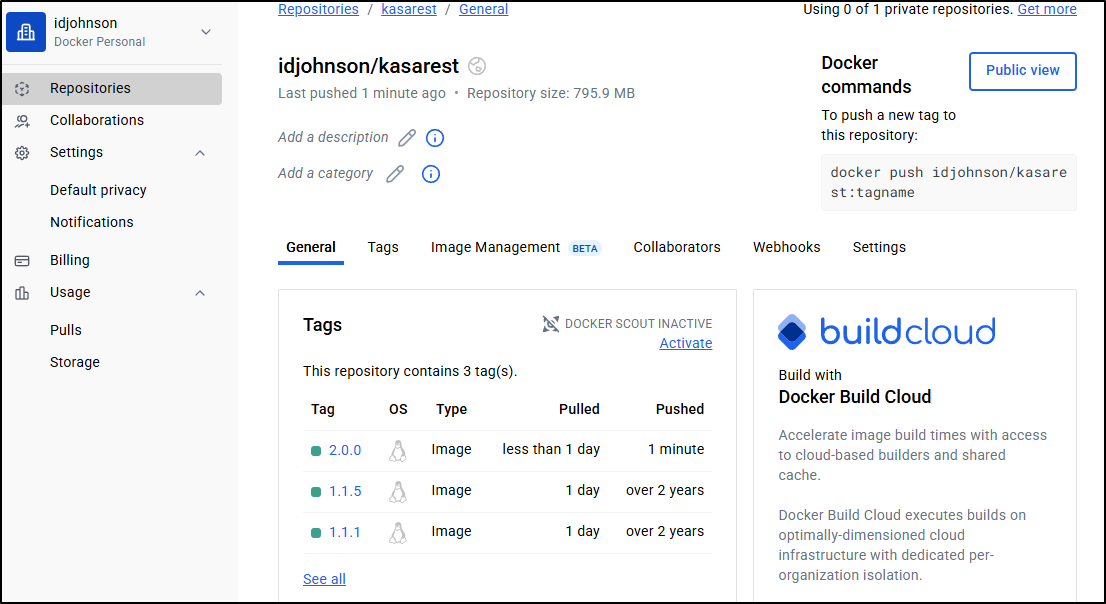Switch to the Collaborators tab
Image resolution: width=1106 pixels, height=604 pixels.
677,248
